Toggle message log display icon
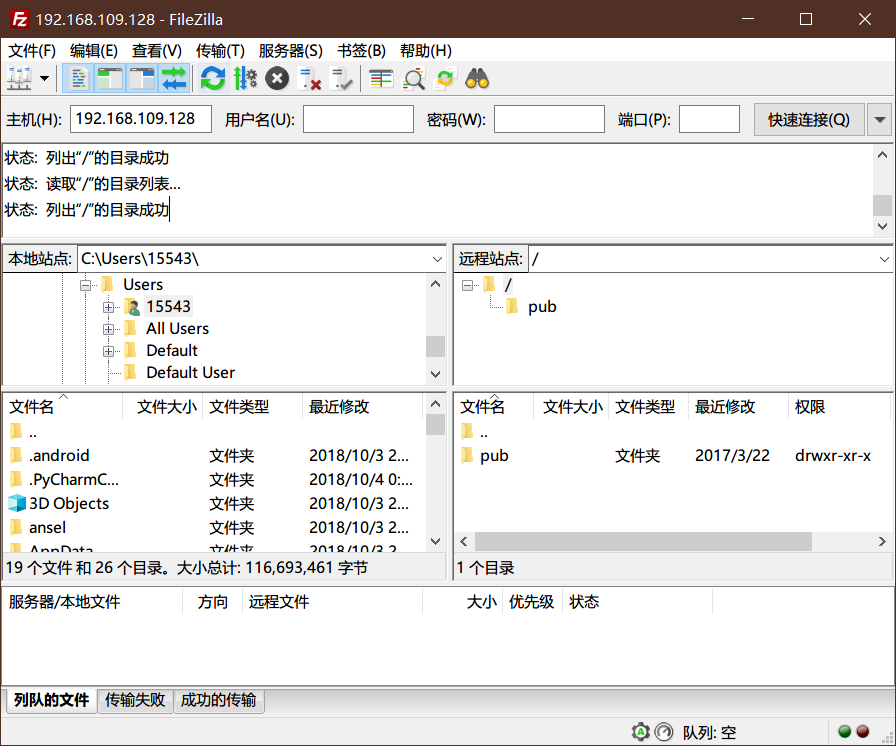The height and width of the screenshot is (746, 896). [x=78, y=79]
